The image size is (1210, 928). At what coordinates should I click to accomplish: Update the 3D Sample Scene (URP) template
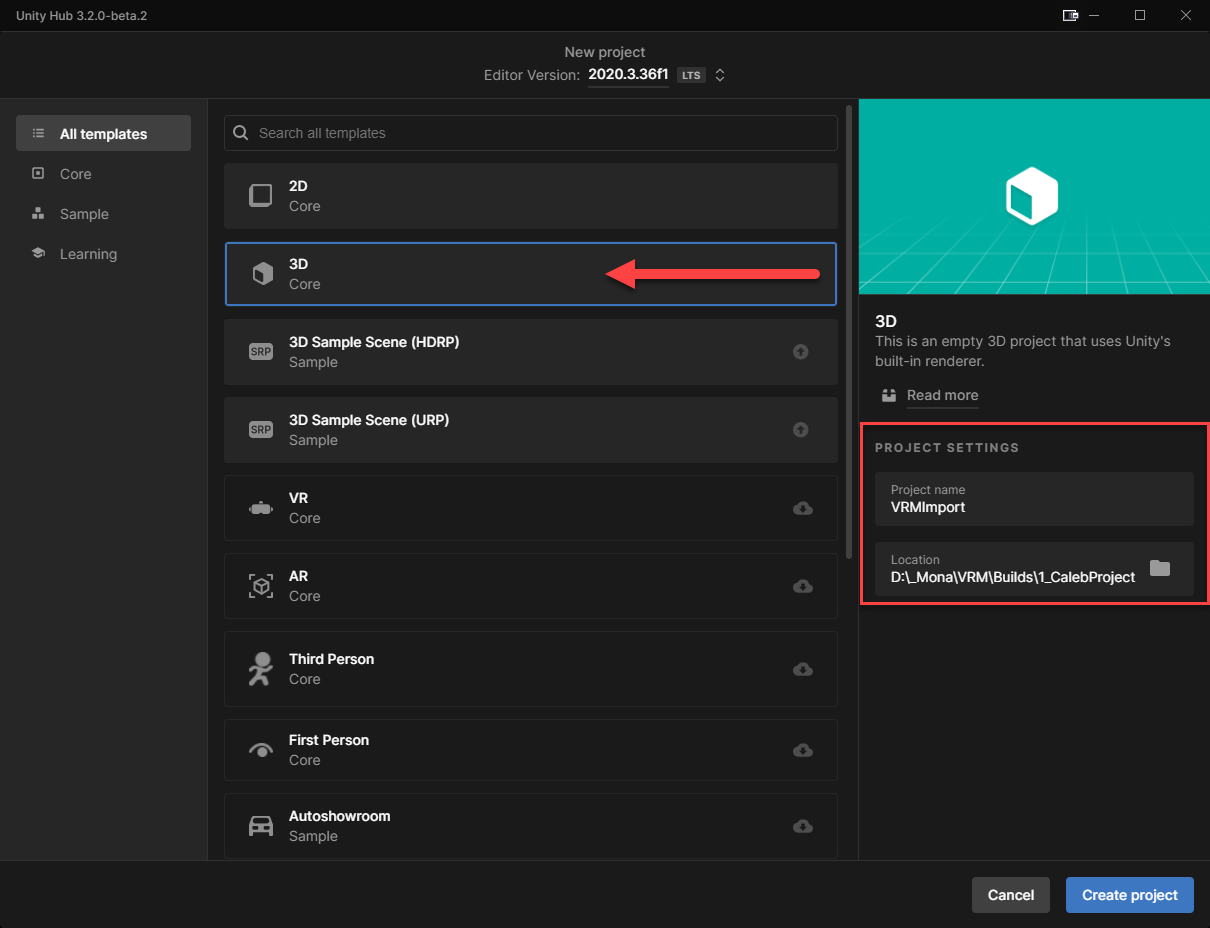tap(800, 430)
